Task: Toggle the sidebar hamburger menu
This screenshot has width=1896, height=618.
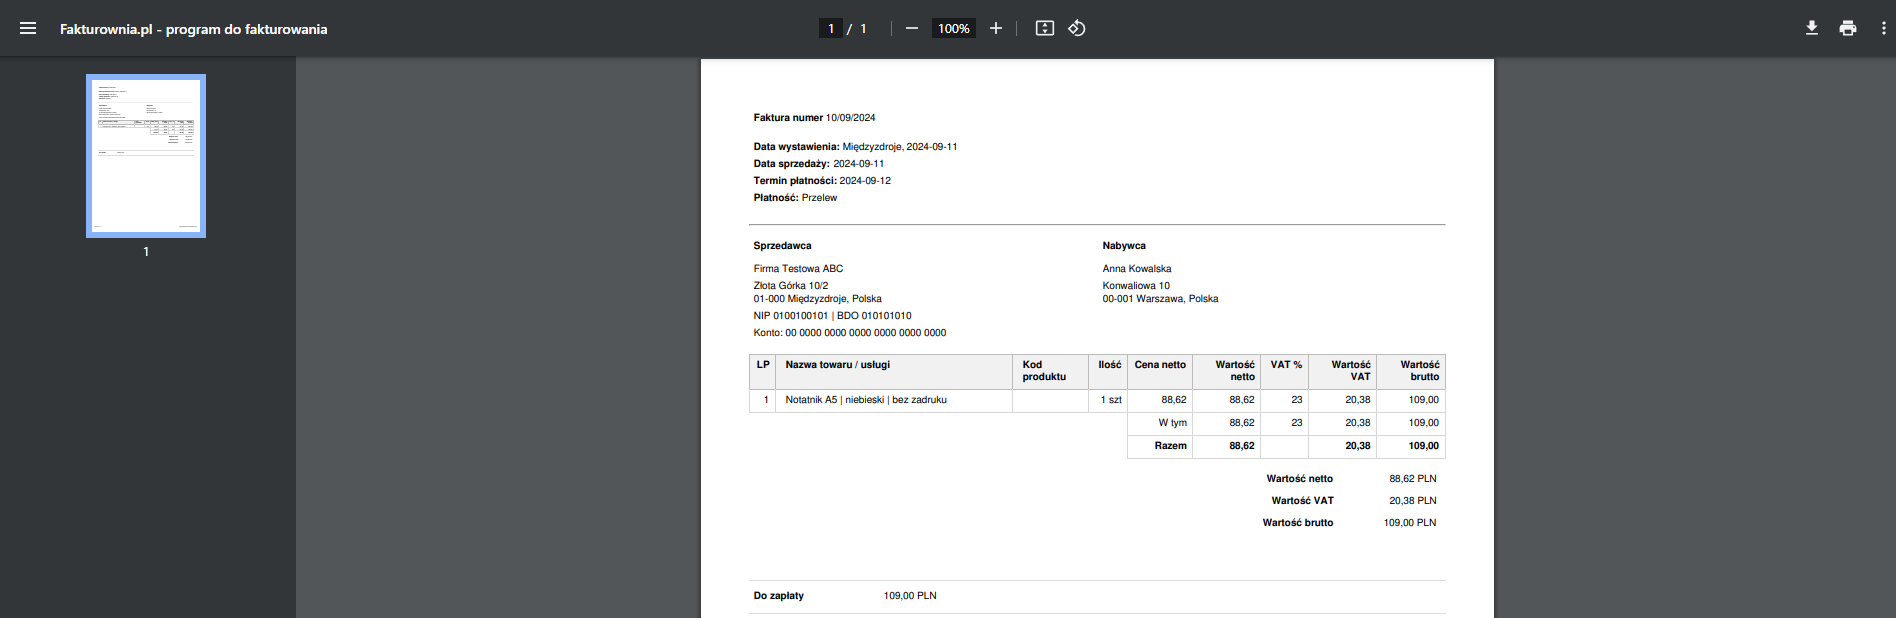Action: (x=28, y=28)
